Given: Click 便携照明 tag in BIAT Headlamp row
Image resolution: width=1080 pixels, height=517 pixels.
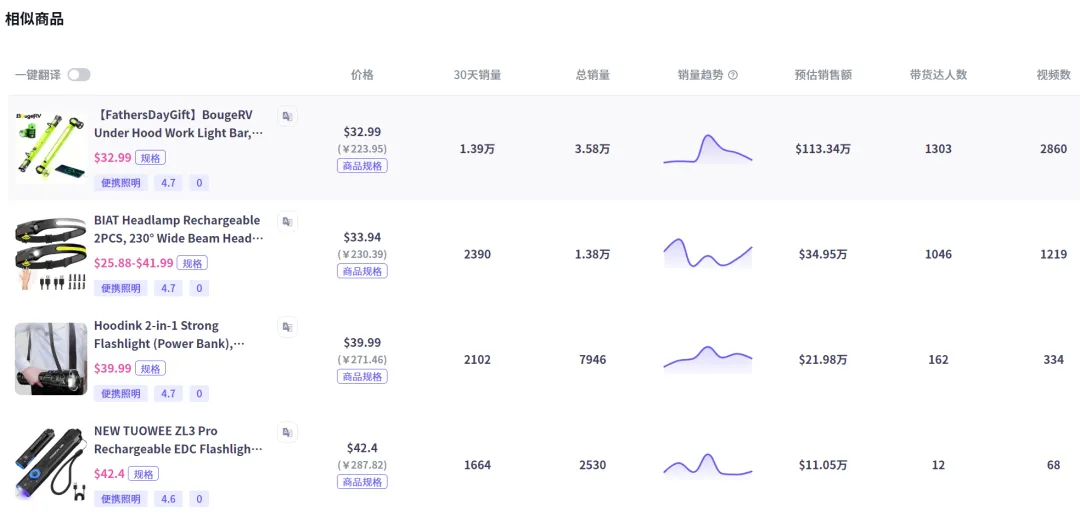Looking at the screenshot, I should (x=121, y=288).
